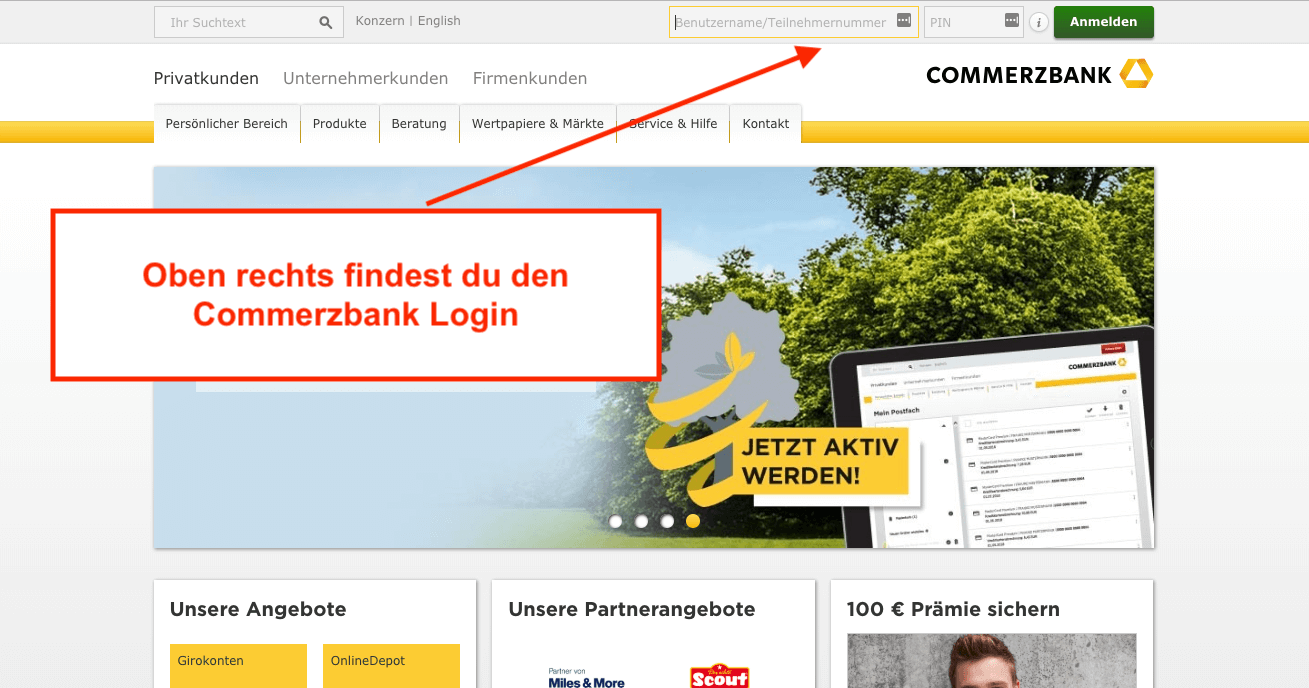This screenshot has width=1309, height=688.
Task: Click the info icon beside PIN field
Action: pos(1039,22)
